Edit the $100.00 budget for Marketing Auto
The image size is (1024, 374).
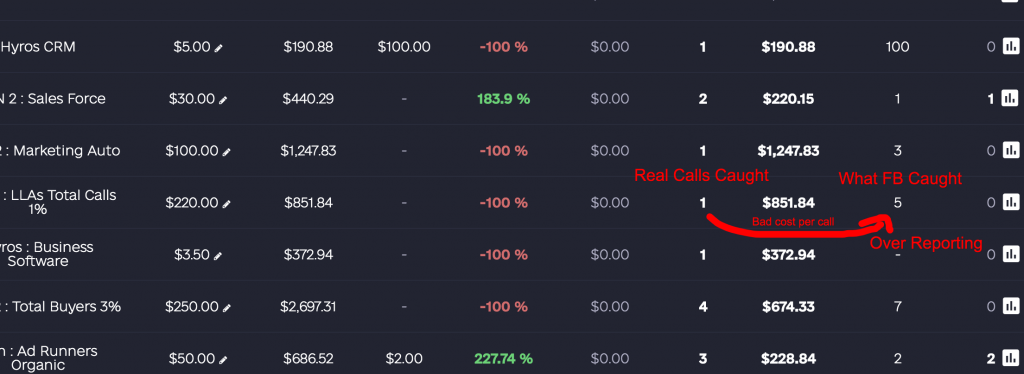point(227,152)
